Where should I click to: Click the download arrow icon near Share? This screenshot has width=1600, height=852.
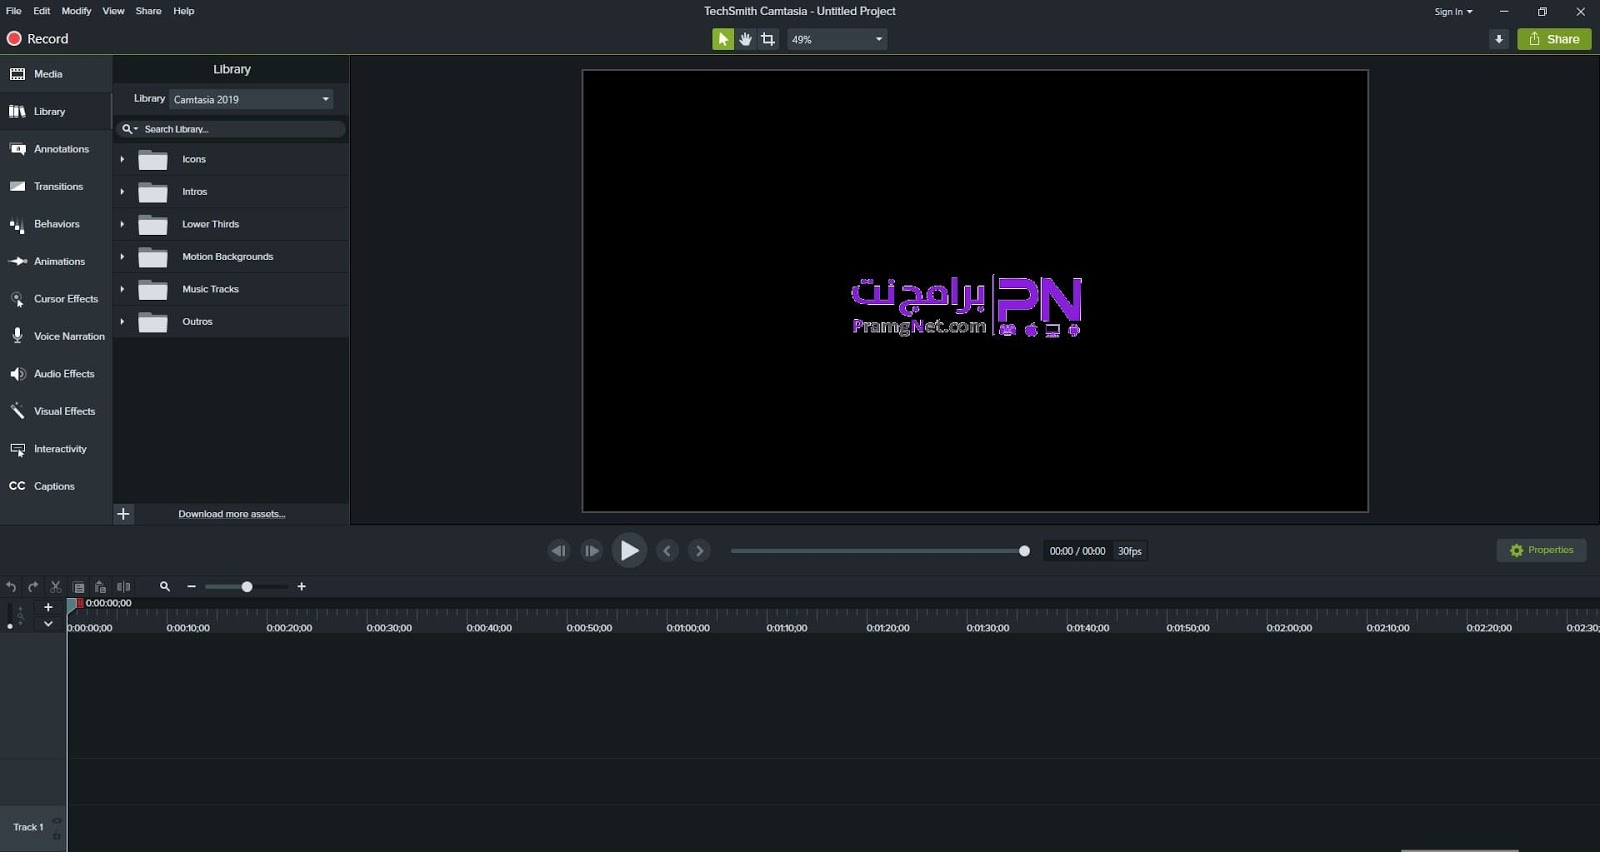(x=1499, y=39)
